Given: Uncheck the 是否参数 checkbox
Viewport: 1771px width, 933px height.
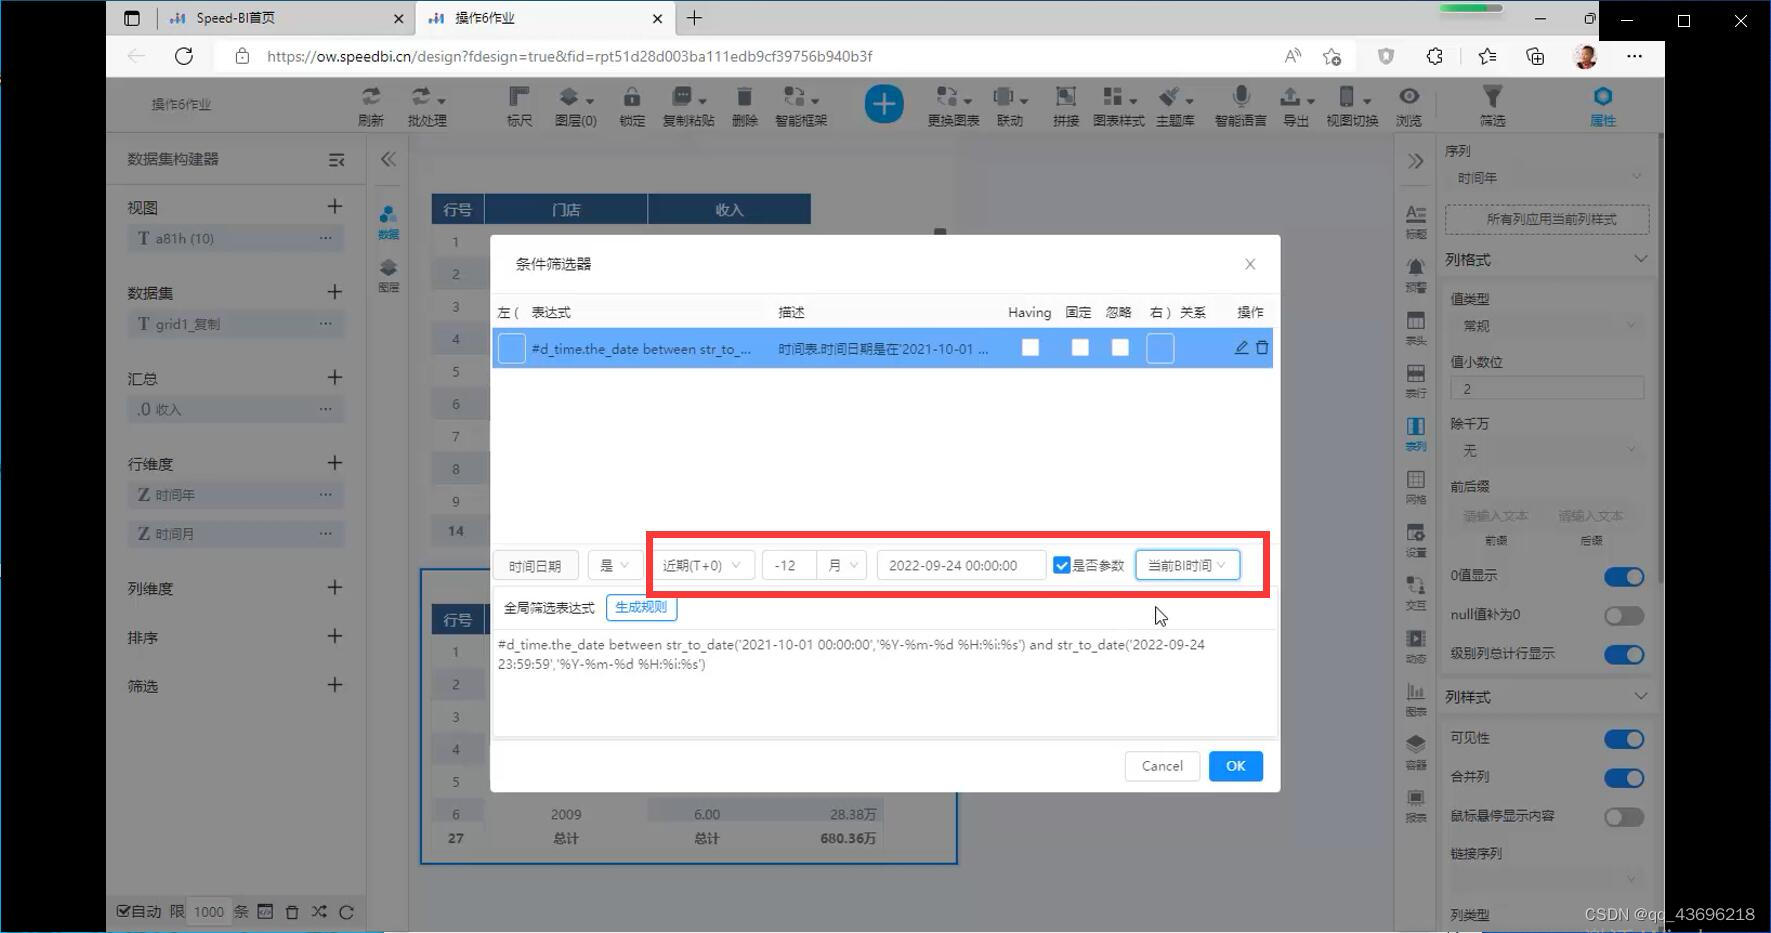Looking at the screenshot, I should click(1062, 566).
